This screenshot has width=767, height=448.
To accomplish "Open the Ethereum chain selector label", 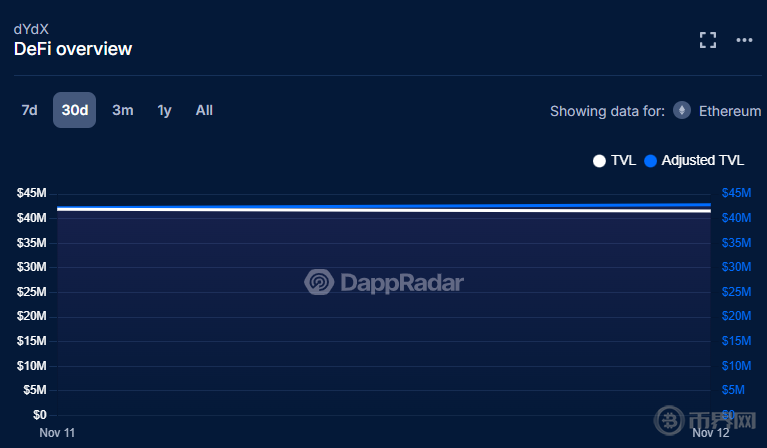I will (730, 111).
